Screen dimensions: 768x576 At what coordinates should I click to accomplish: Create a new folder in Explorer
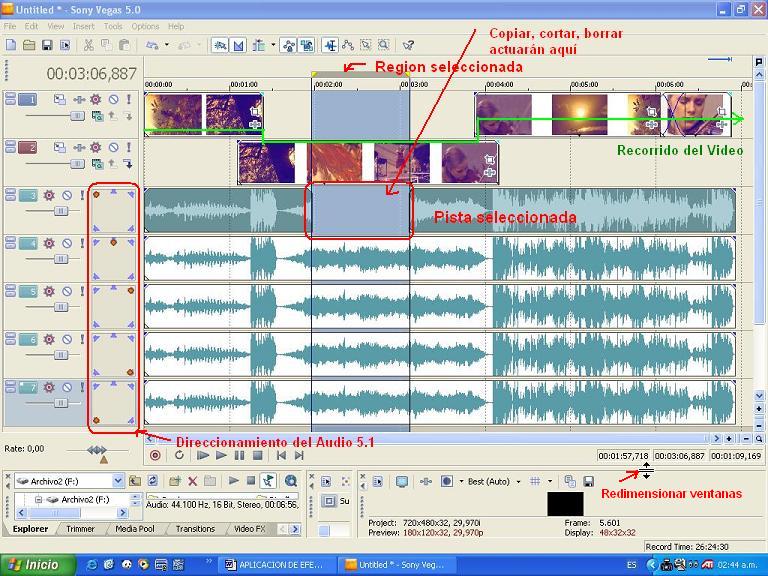point(175,481)
